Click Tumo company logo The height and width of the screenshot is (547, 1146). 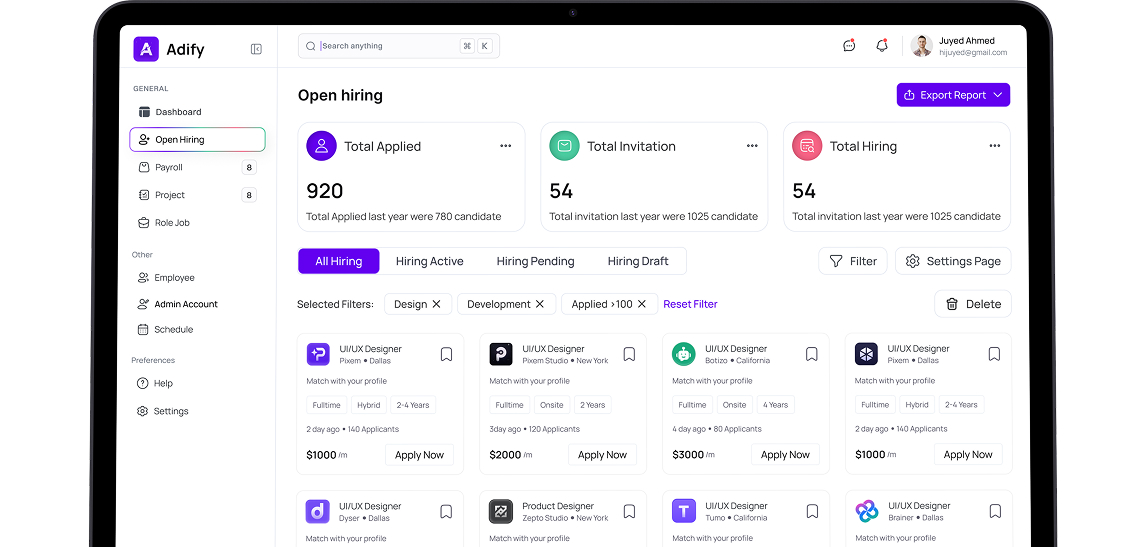point(684,511)
